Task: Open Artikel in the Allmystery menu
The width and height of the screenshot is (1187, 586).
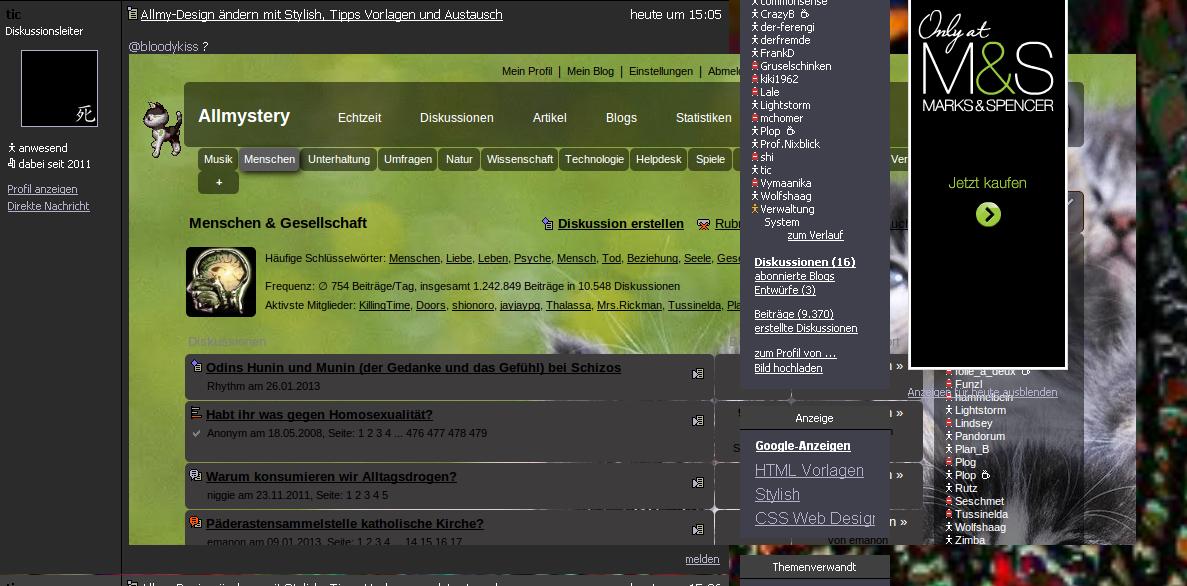Action: 550,117
